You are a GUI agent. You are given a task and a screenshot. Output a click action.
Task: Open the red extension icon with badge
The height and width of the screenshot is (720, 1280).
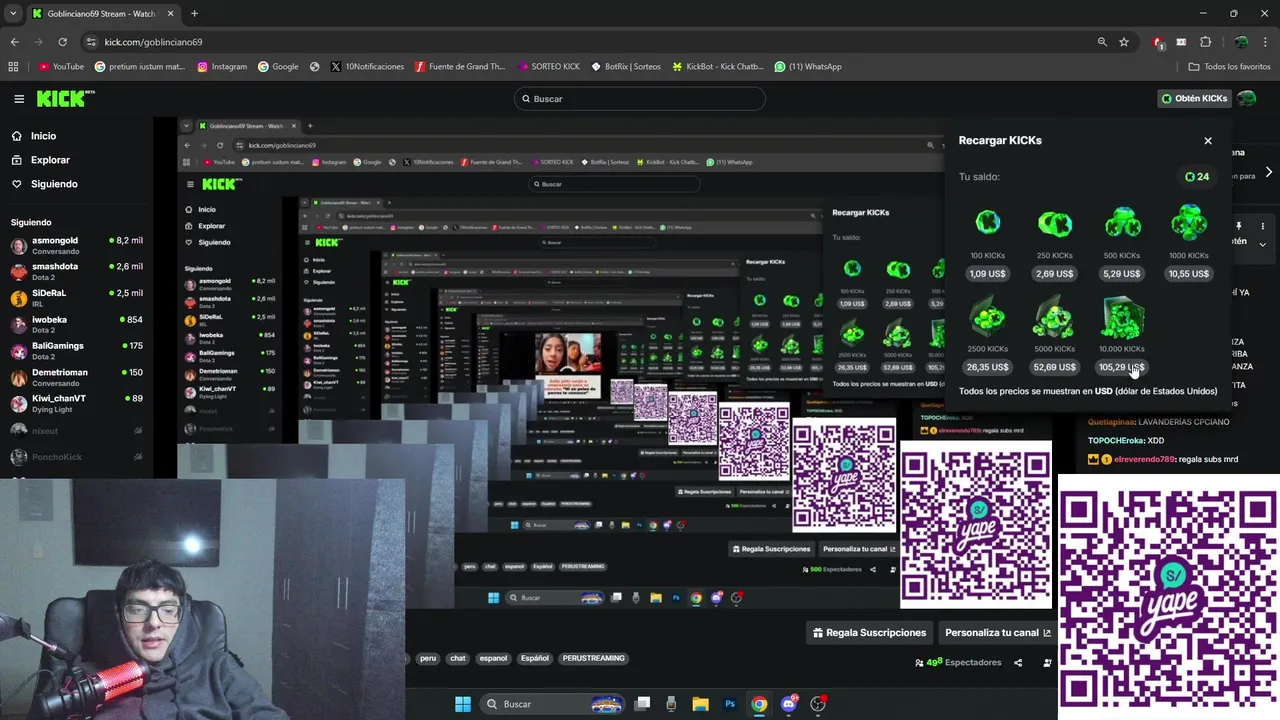pos(1158,42)
